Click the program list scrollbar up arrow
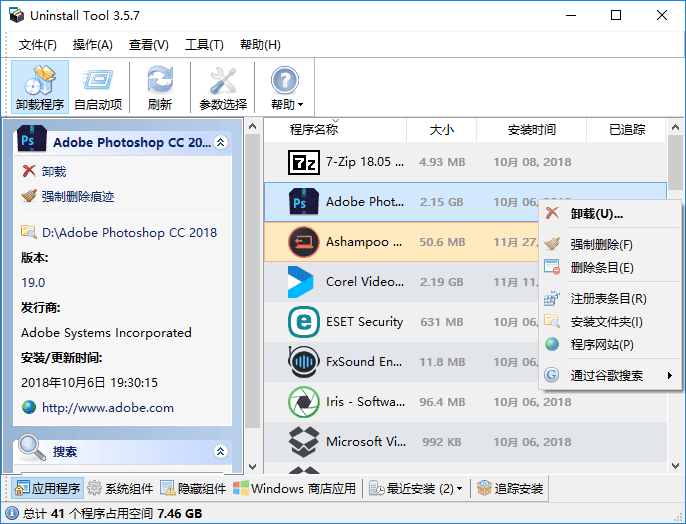Viewport: 686px width, 524px height. click(675, 127)
